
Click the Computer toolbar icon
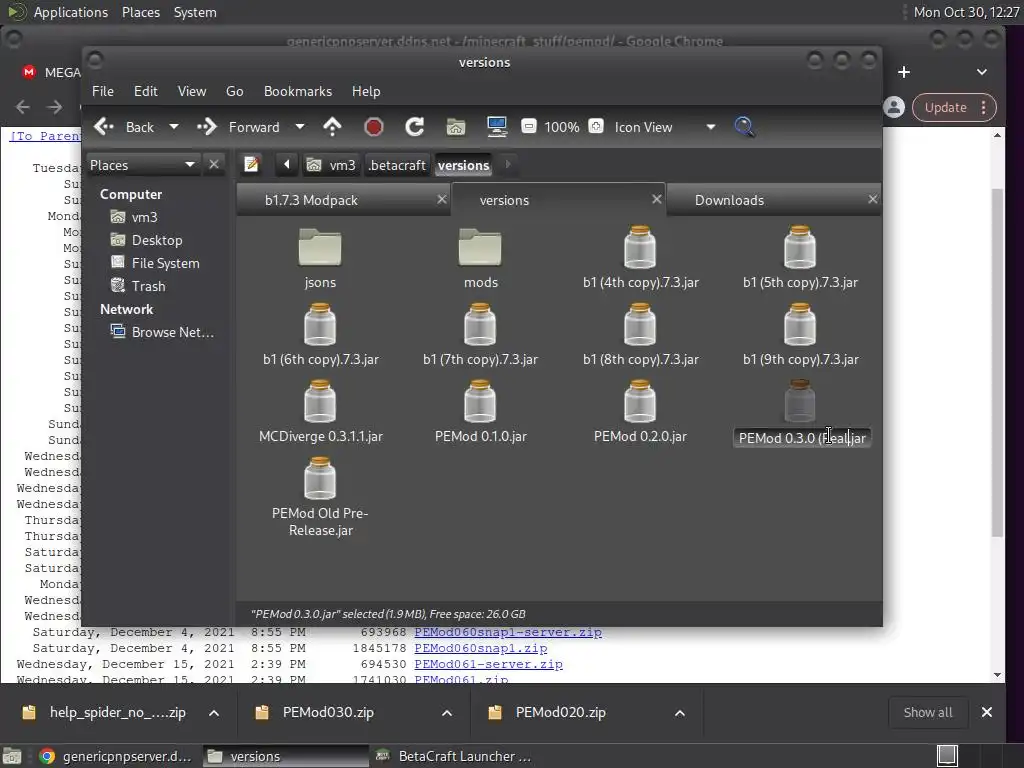pos(497,127)
